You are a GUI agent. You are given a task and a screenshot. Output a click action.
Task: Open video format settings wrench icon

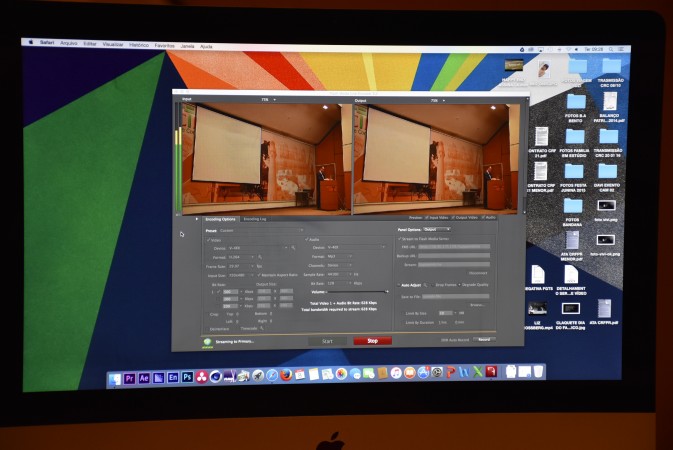tap(260, 257)
